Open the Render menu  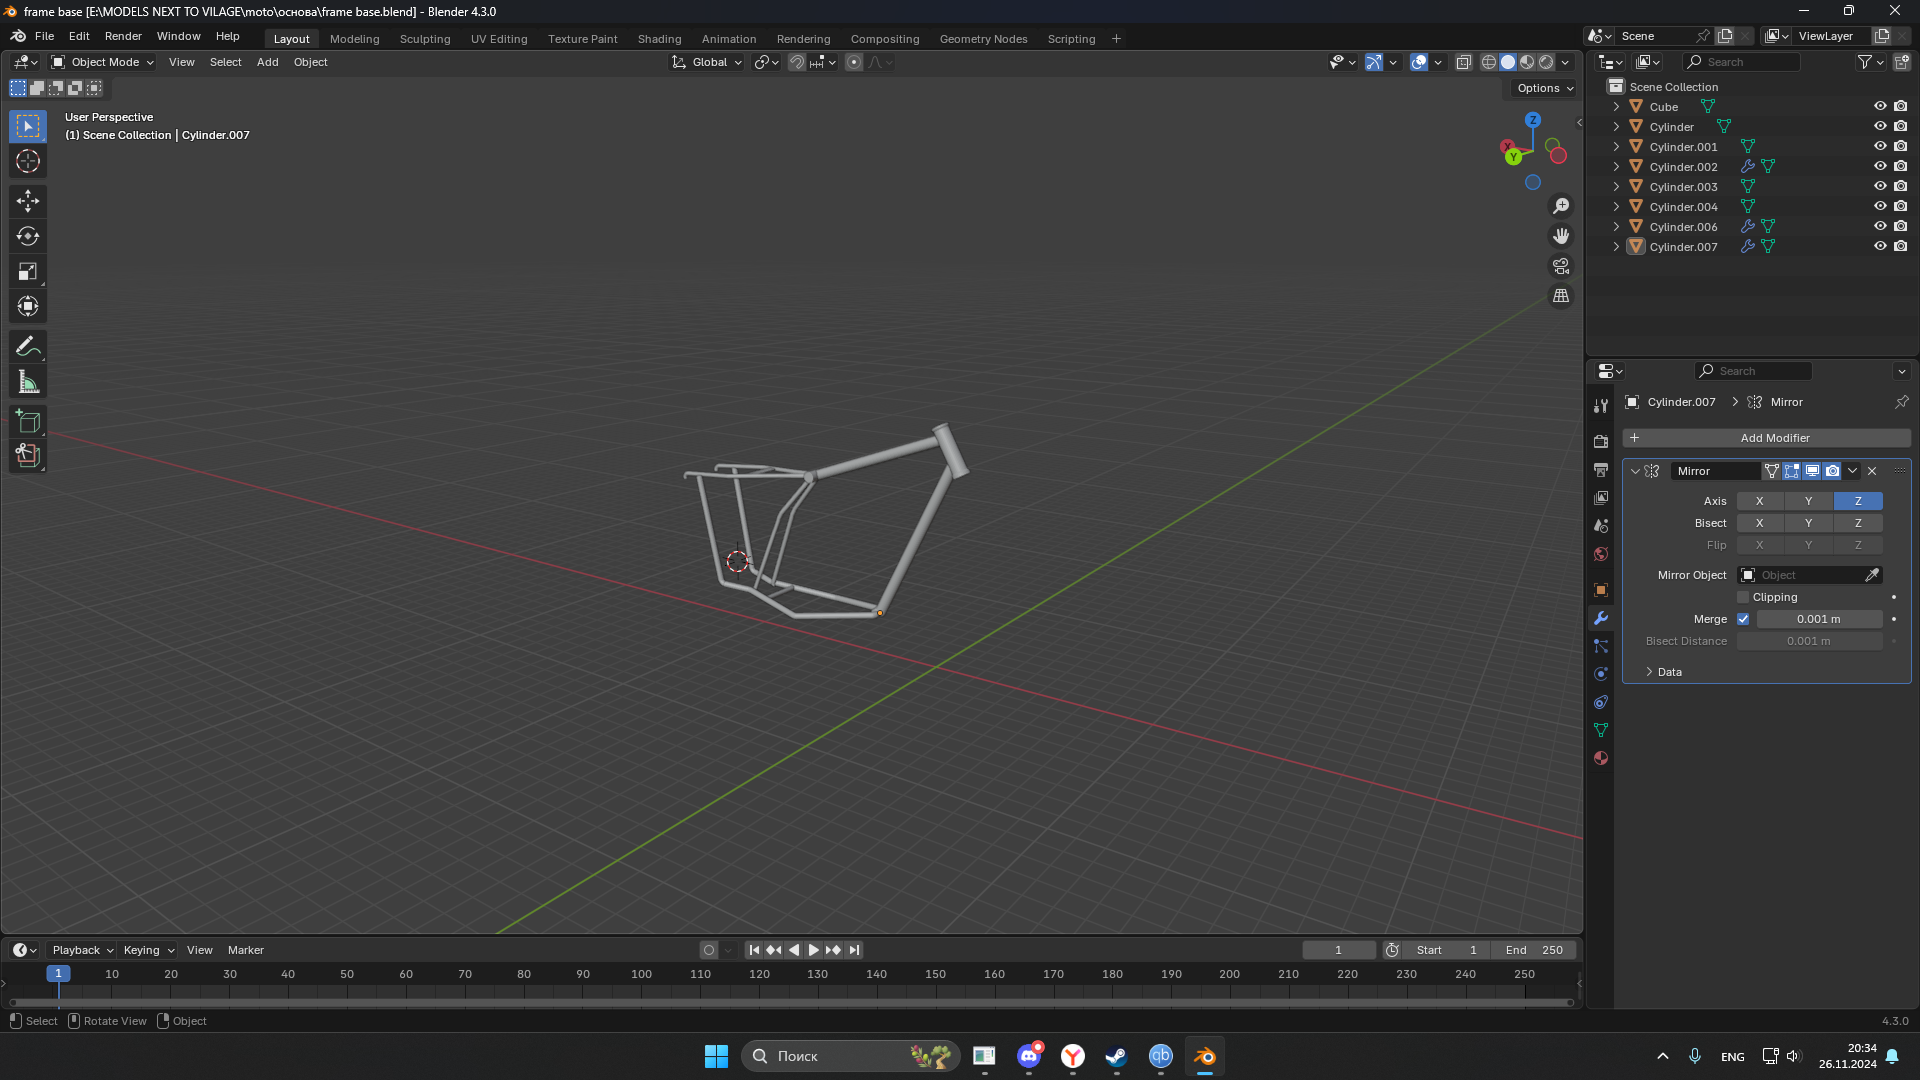coord(123,36)
